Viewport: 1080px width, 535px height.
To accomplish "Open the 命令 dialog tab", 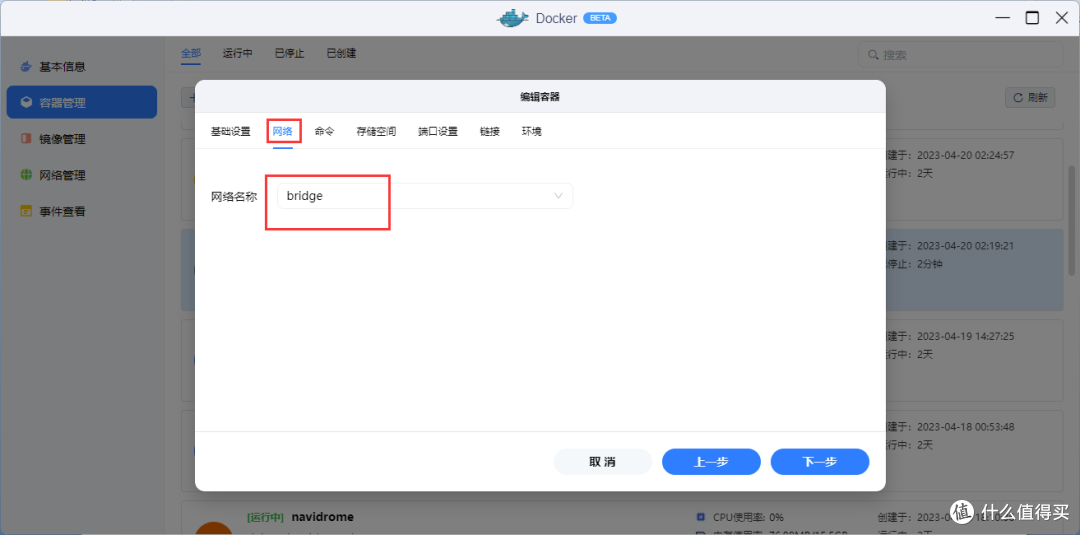I will (324, 132).
